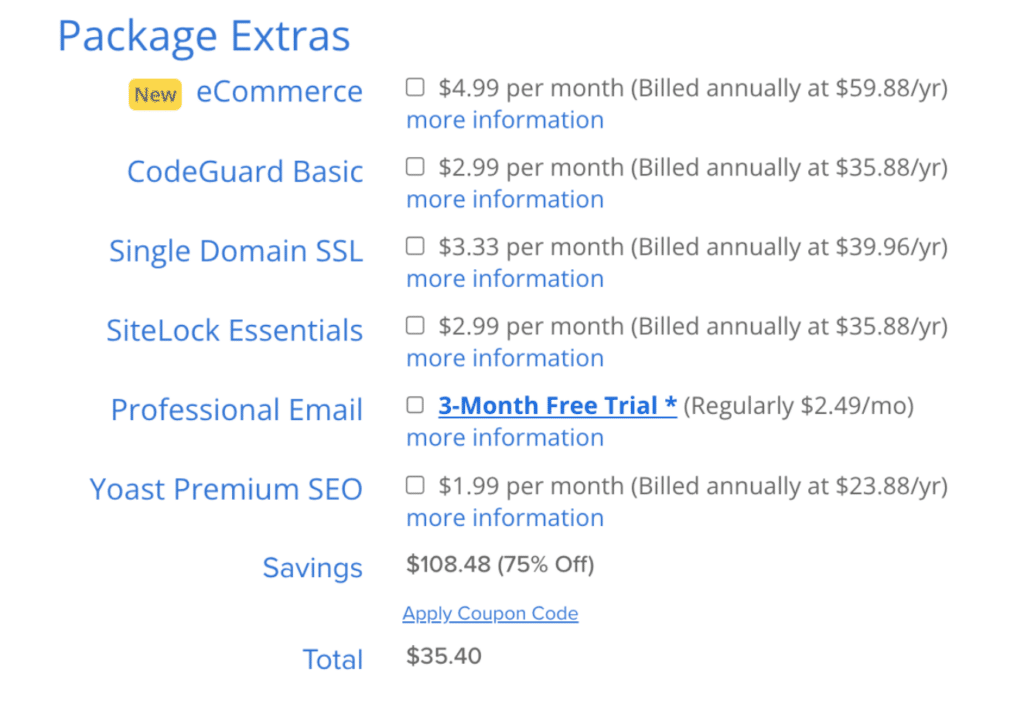1024x714 pixels.
Task: Click the Yoast Premium SEO label
Action: pos(226,489)
